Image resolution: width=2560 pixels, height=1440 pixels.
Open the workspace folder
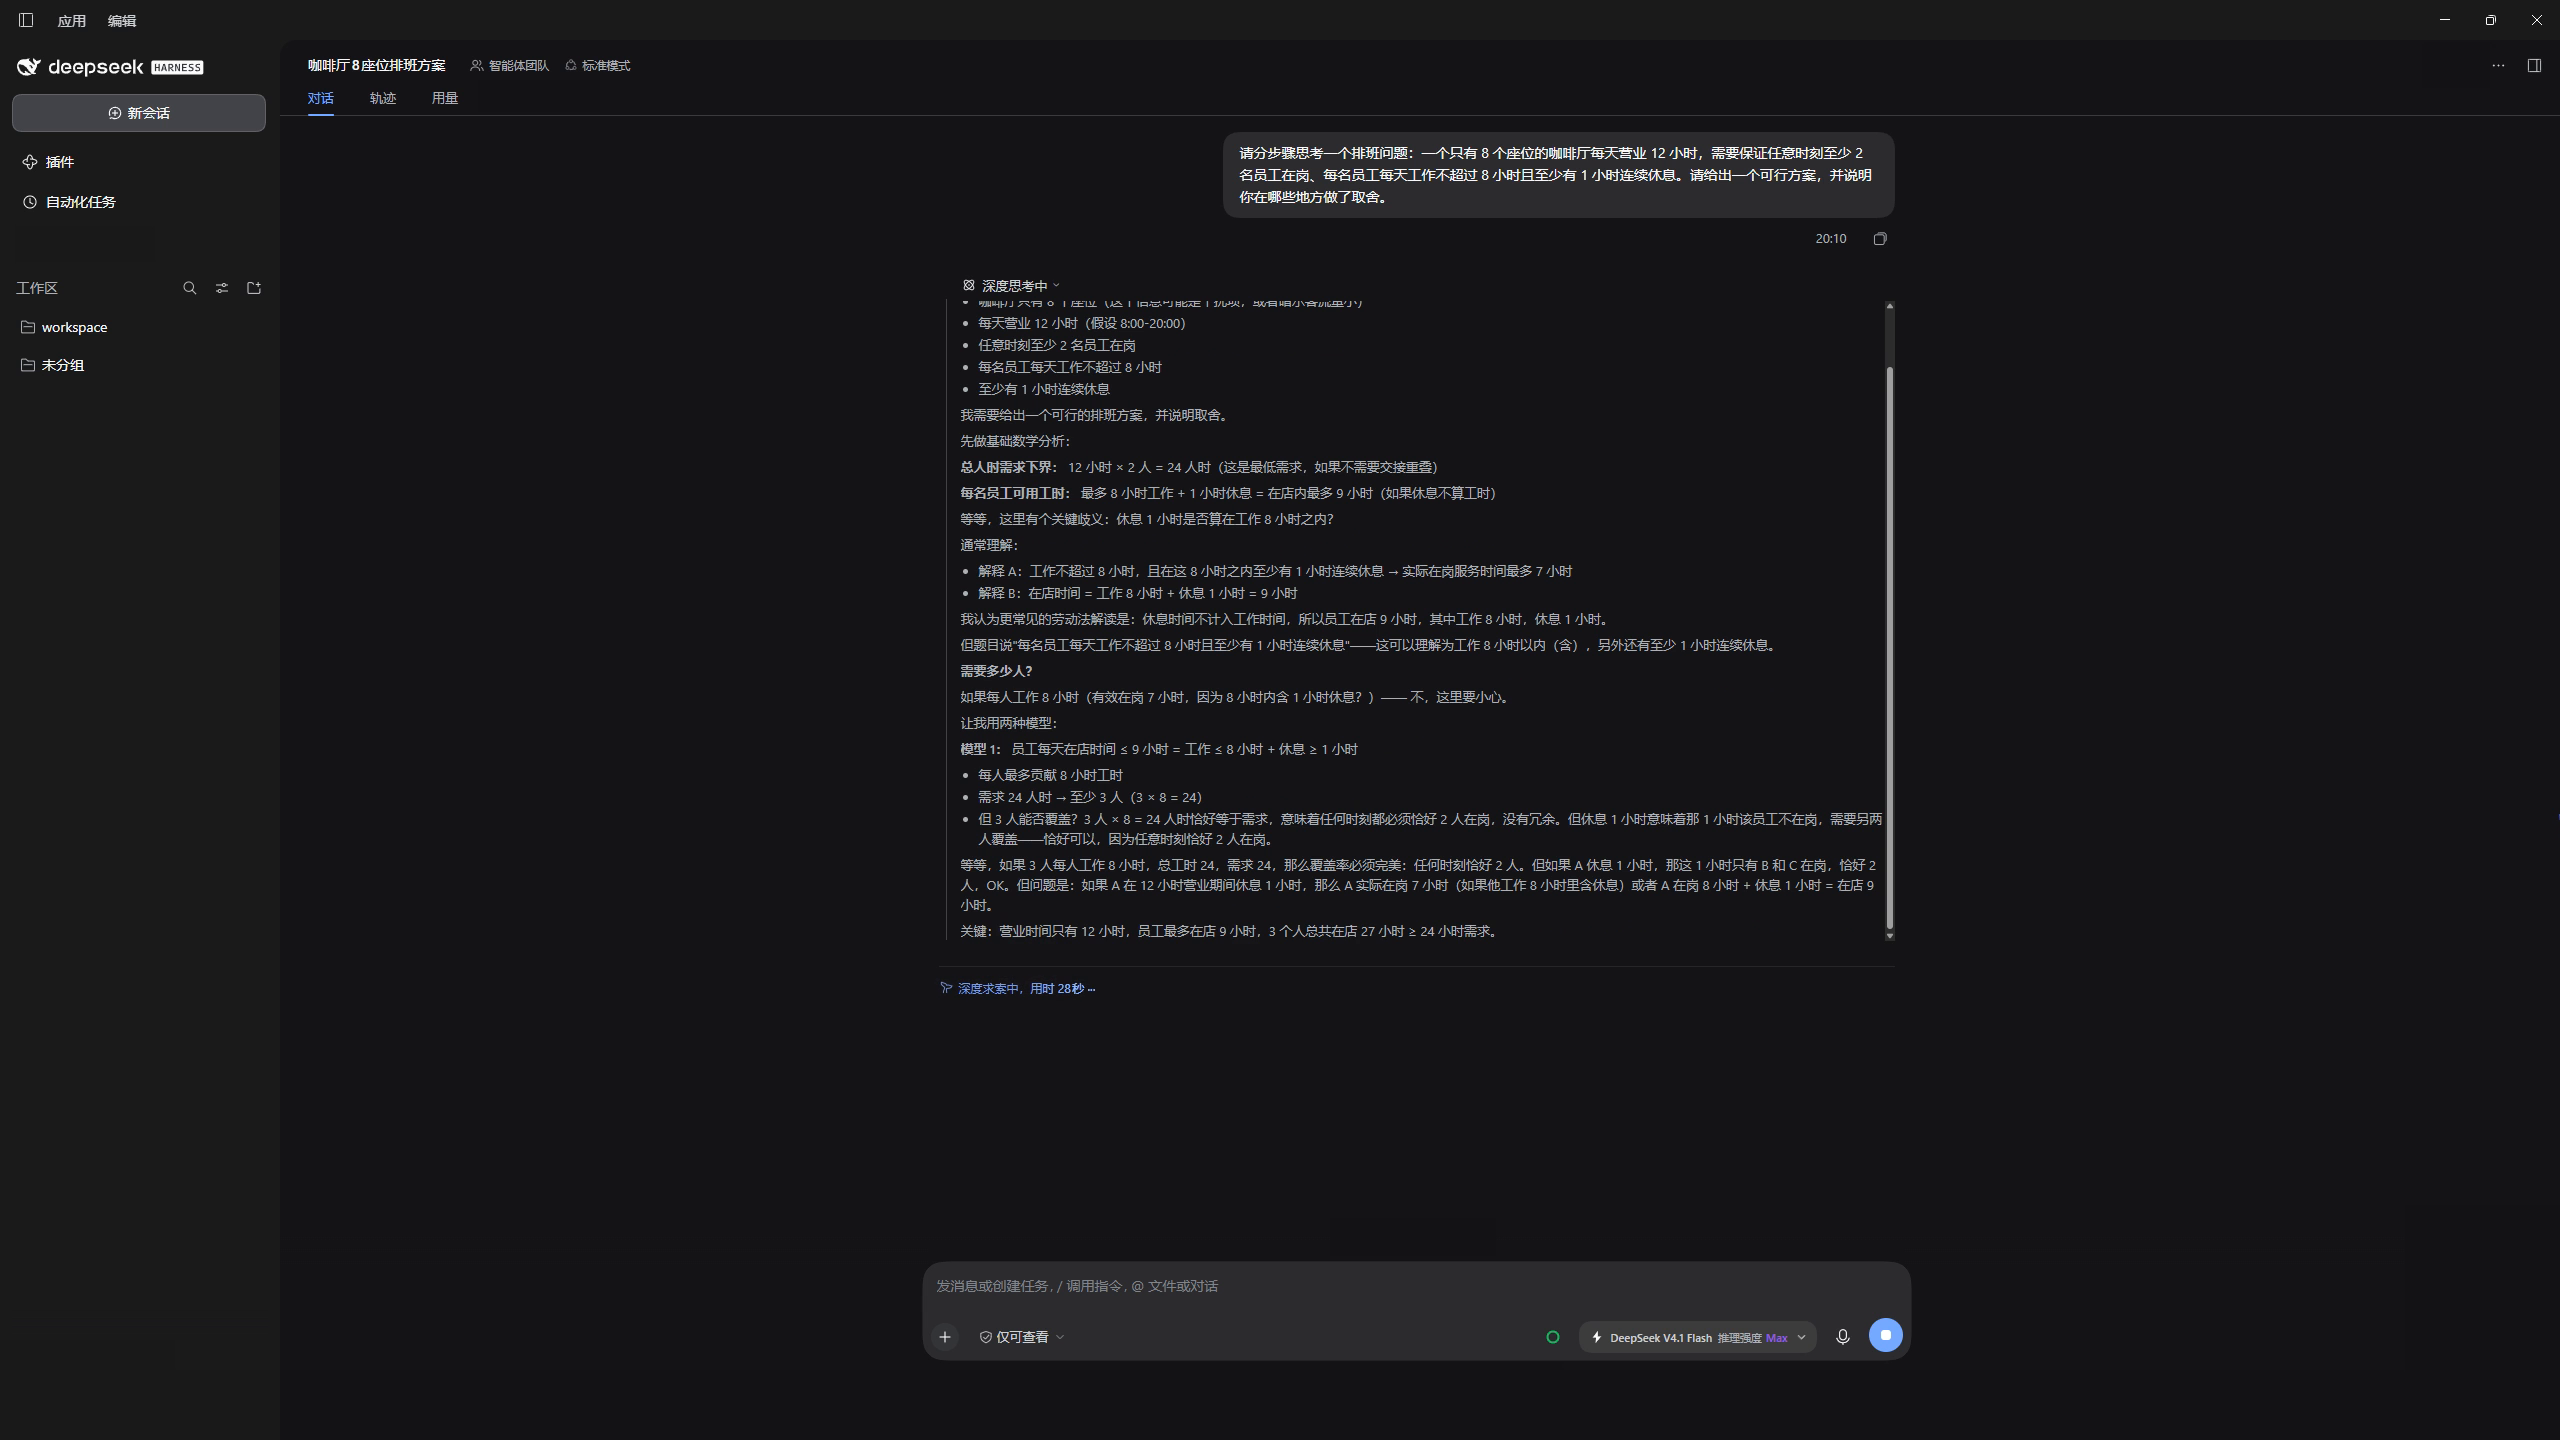tap(139, 327)
